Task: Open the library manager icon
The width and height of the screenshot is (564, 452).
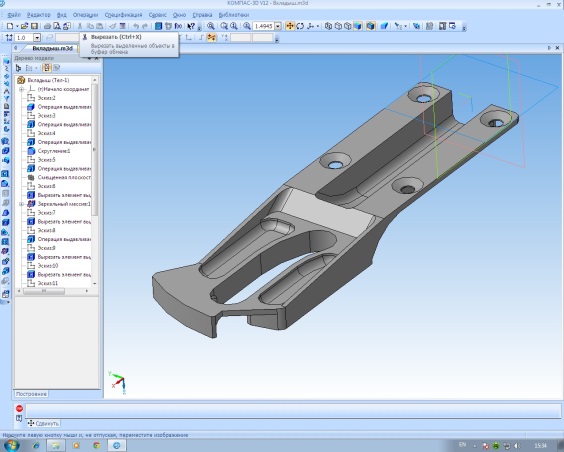Action: click(x=158, y=26)
